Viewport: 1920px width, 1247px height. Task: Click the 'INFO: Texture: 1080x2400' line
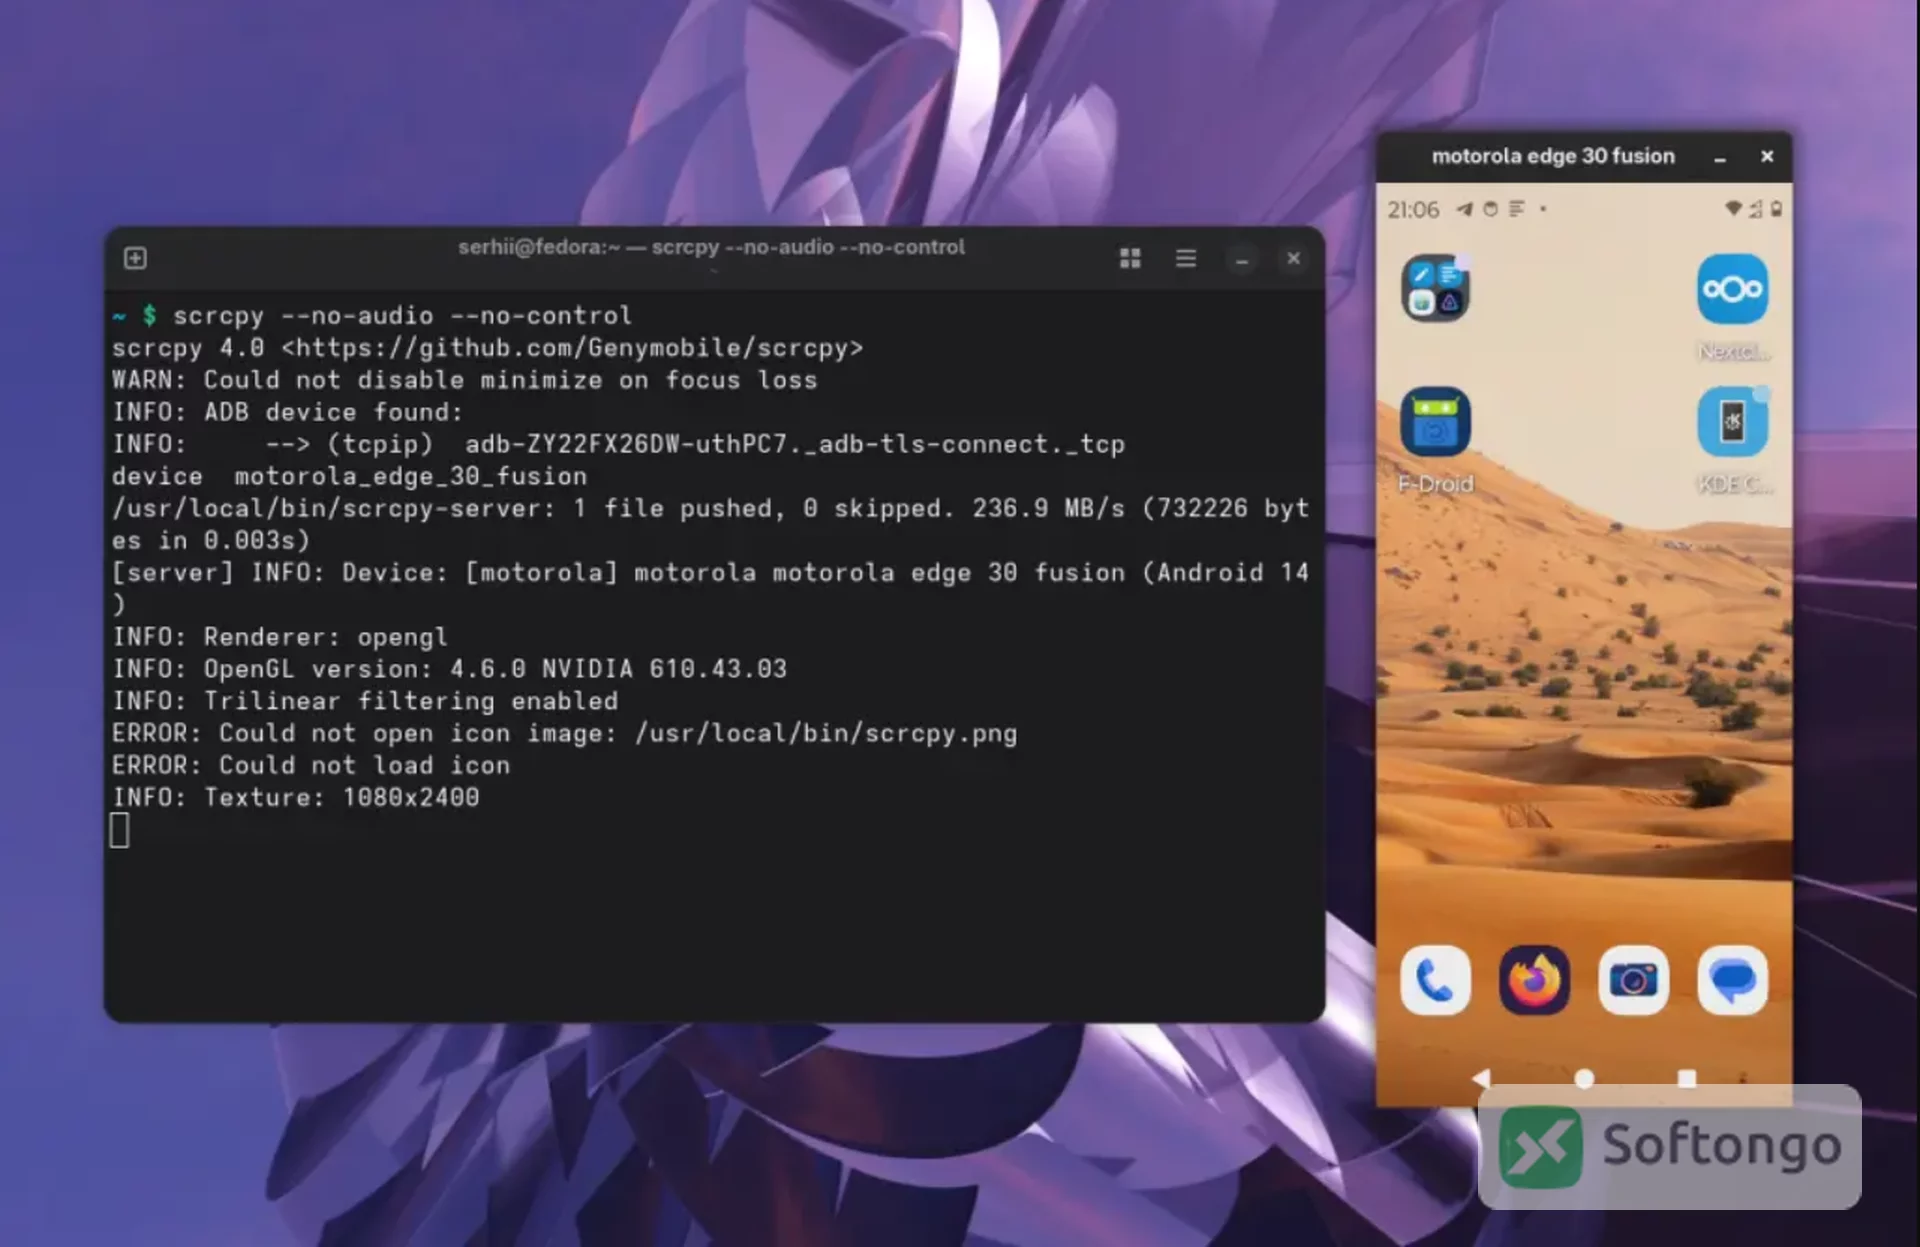pos(296,797)
